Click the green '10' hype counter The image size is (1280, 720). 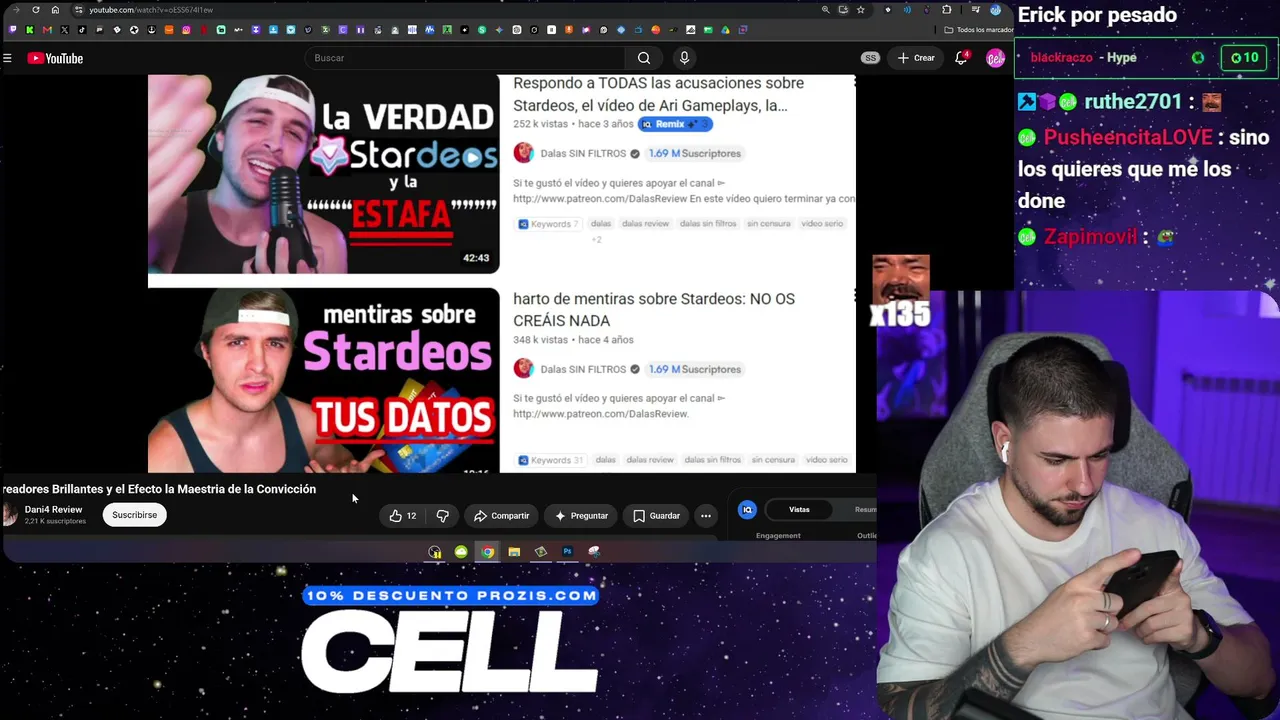click(1244, 58)
